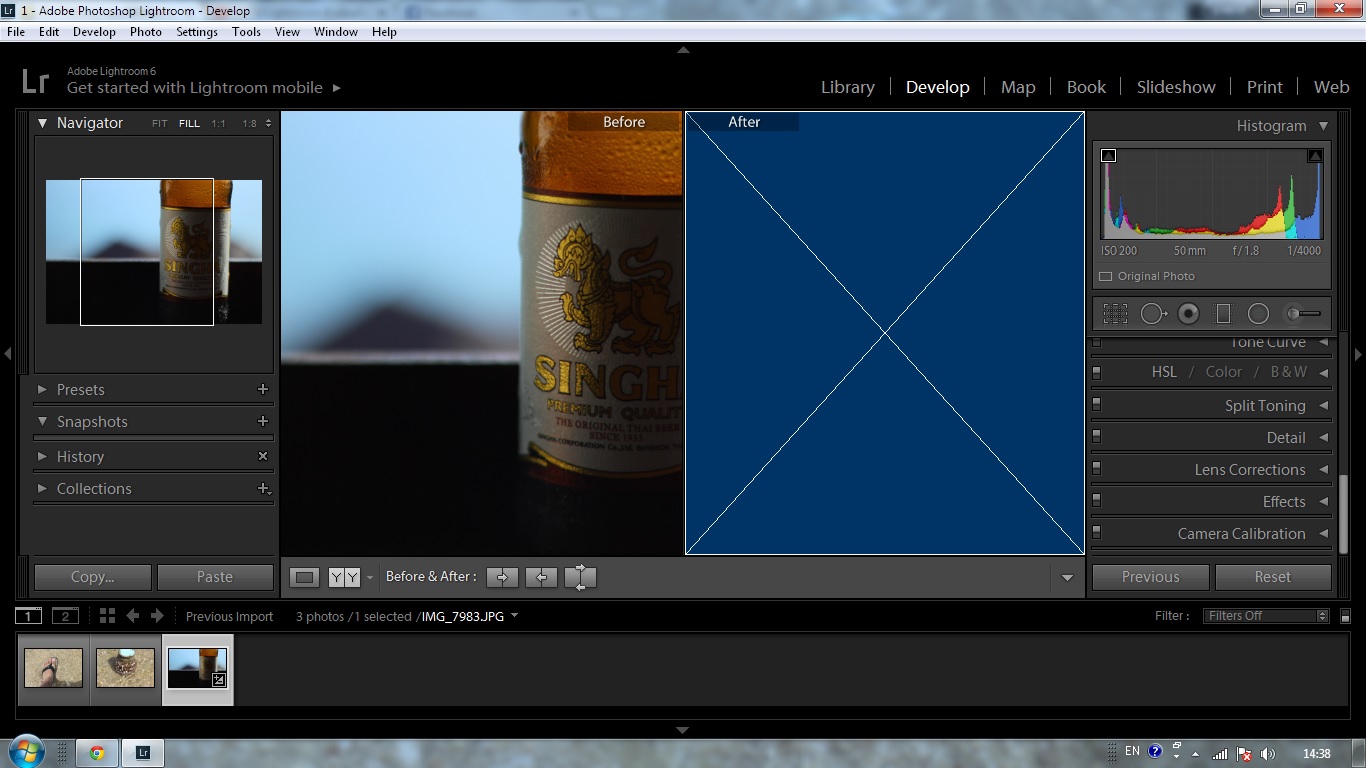Toggle shadow clipping indicator in histogram
The image size is (1366, 768).
(1108, 155)
